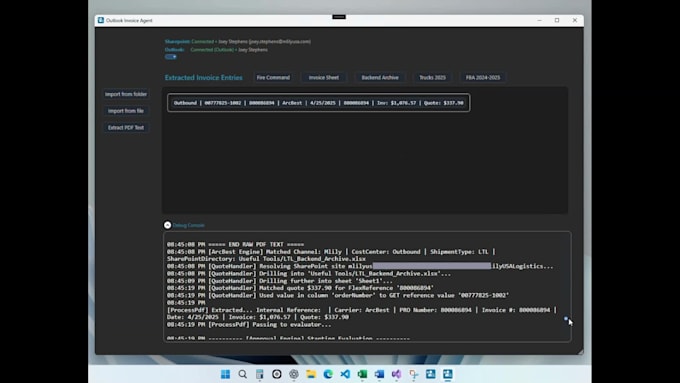
Task: Click the Outlook Invoice Agent title icon
Action: pos(101,20)
